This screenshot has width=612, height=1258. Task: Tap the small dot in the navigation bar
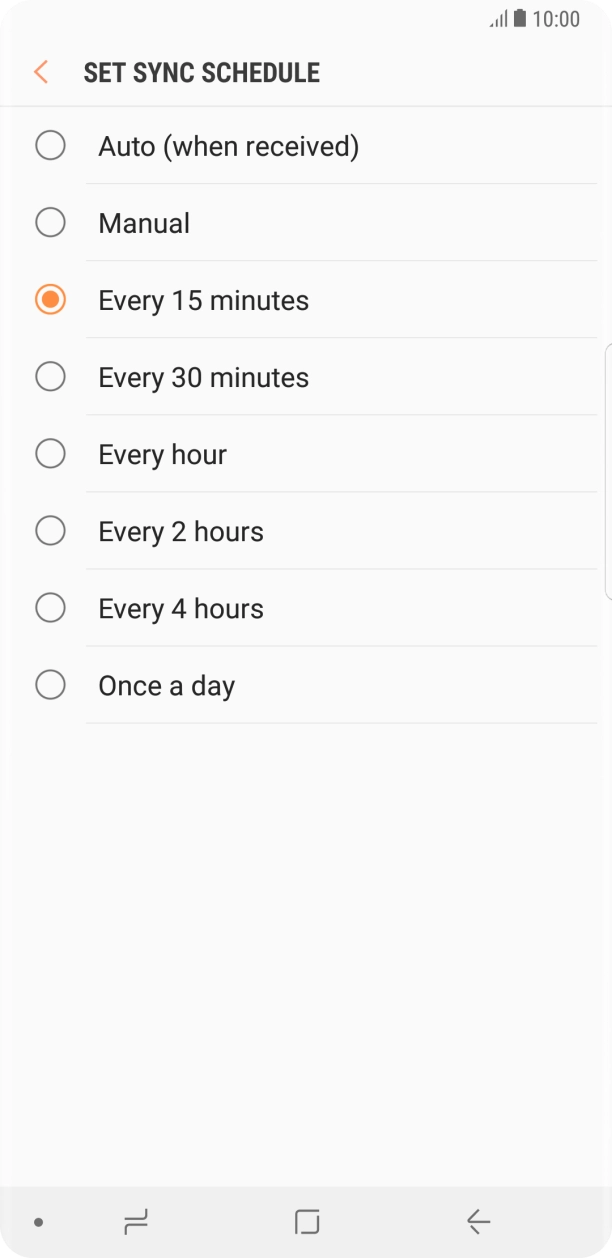(37, 1221)
